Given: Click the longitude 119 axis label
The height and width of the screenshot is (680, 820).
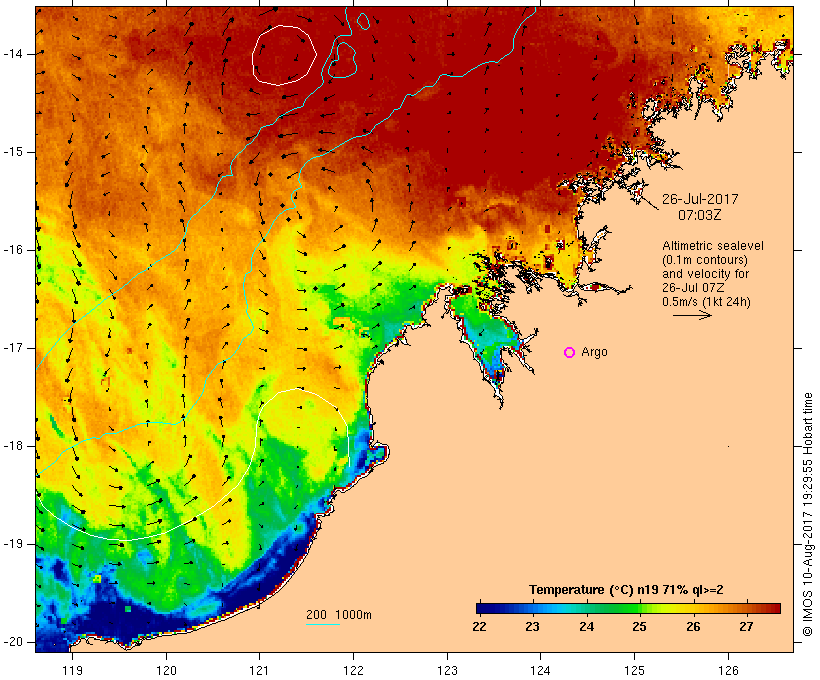Looking at the screenshot, I should 72,670.
